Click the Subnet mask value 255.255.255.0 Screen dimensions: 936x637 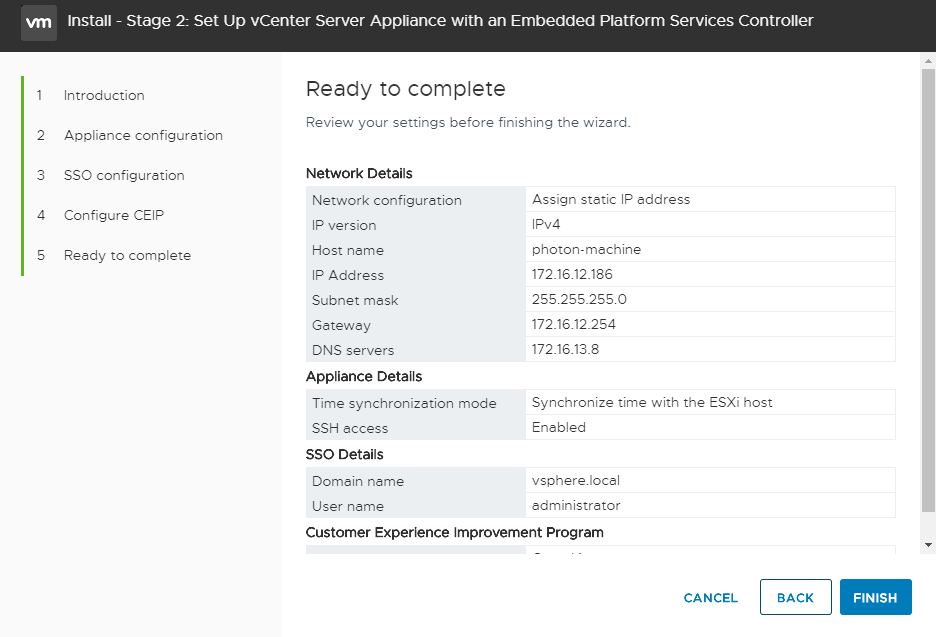(579, 300)
